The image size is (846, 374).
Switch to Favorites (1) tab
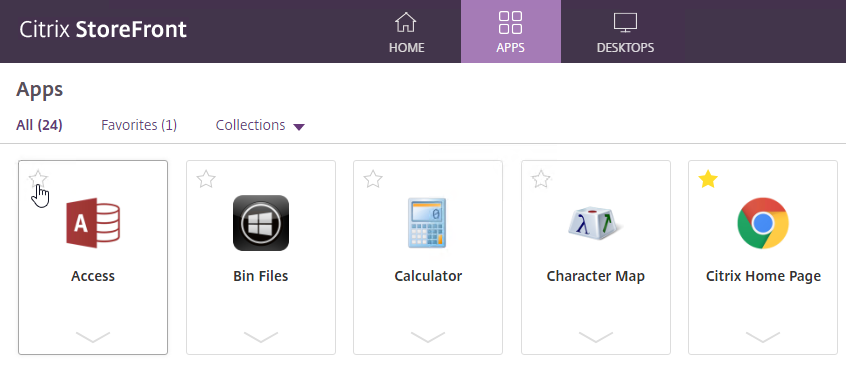tap(139, 125)
